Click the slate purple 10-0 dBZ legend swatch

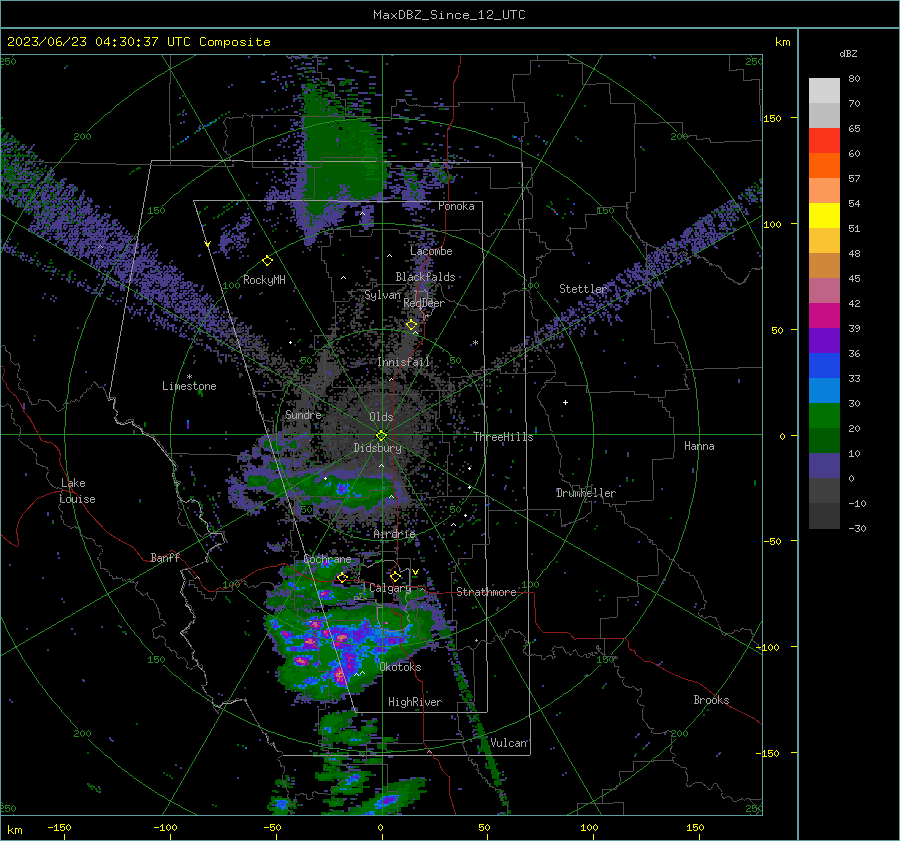click(824, 465)
